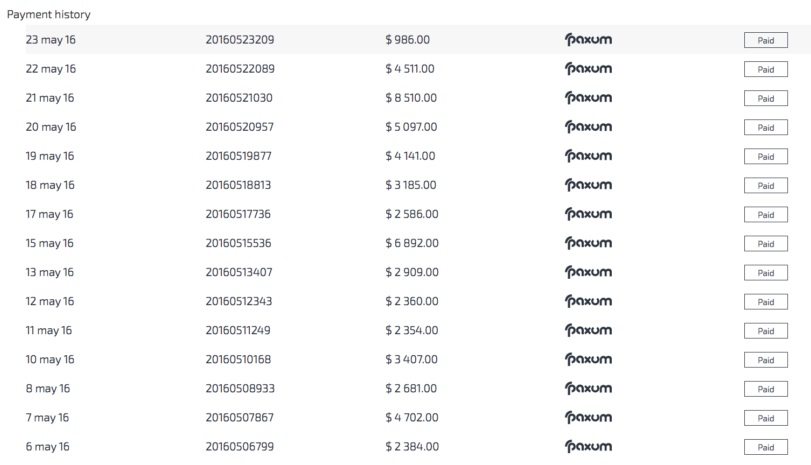
Task: Click the Paxum logo in the $8 510.00 row
Action: coord(588,98)
